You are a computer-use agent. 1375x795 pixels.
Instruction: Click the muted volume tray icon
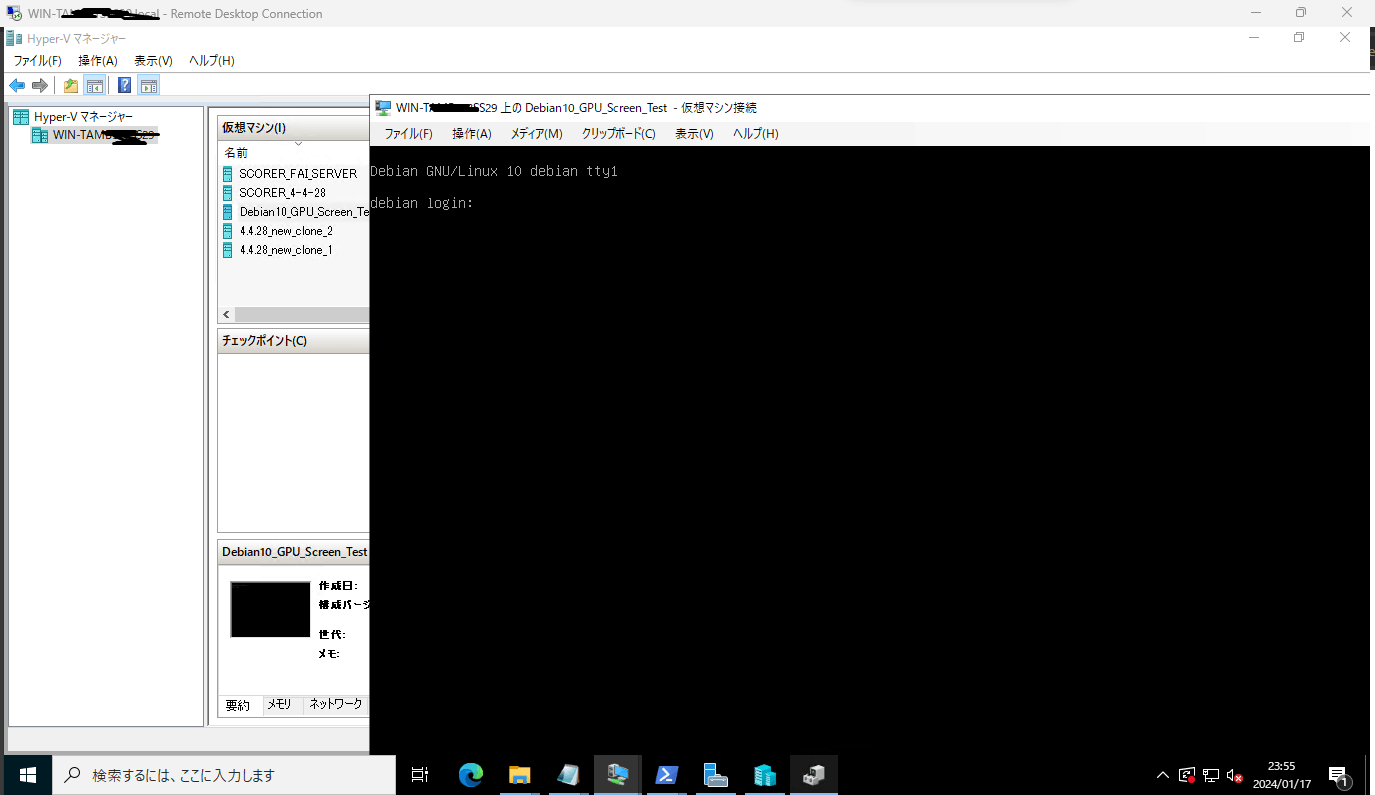[1235, 775]
